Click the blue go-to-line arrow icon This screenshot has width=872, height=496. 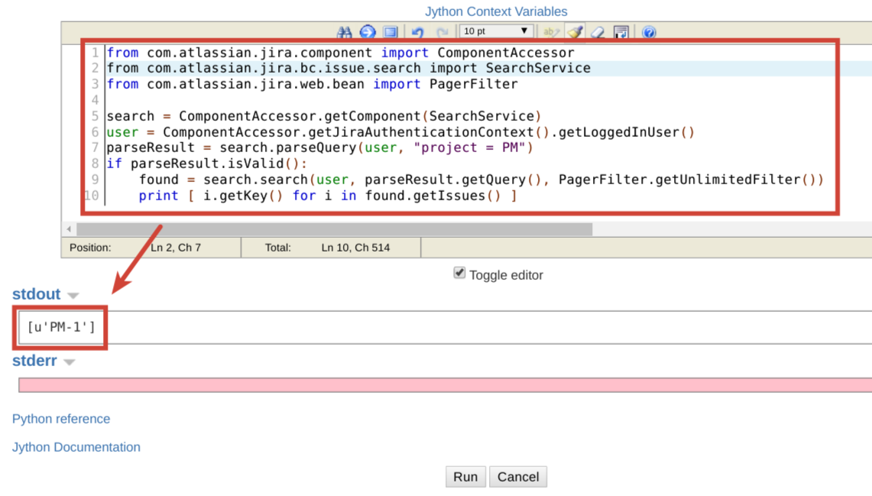point(367,32)
